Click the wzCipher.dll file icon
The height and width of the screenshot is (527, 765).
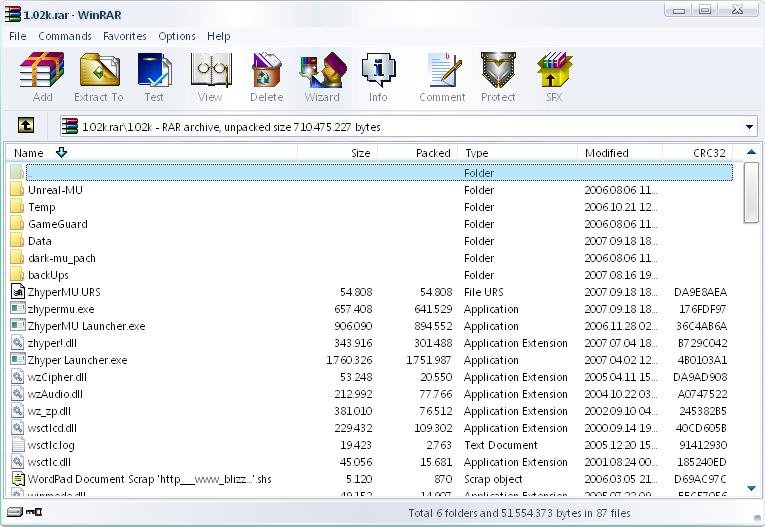tap(18, 377)
